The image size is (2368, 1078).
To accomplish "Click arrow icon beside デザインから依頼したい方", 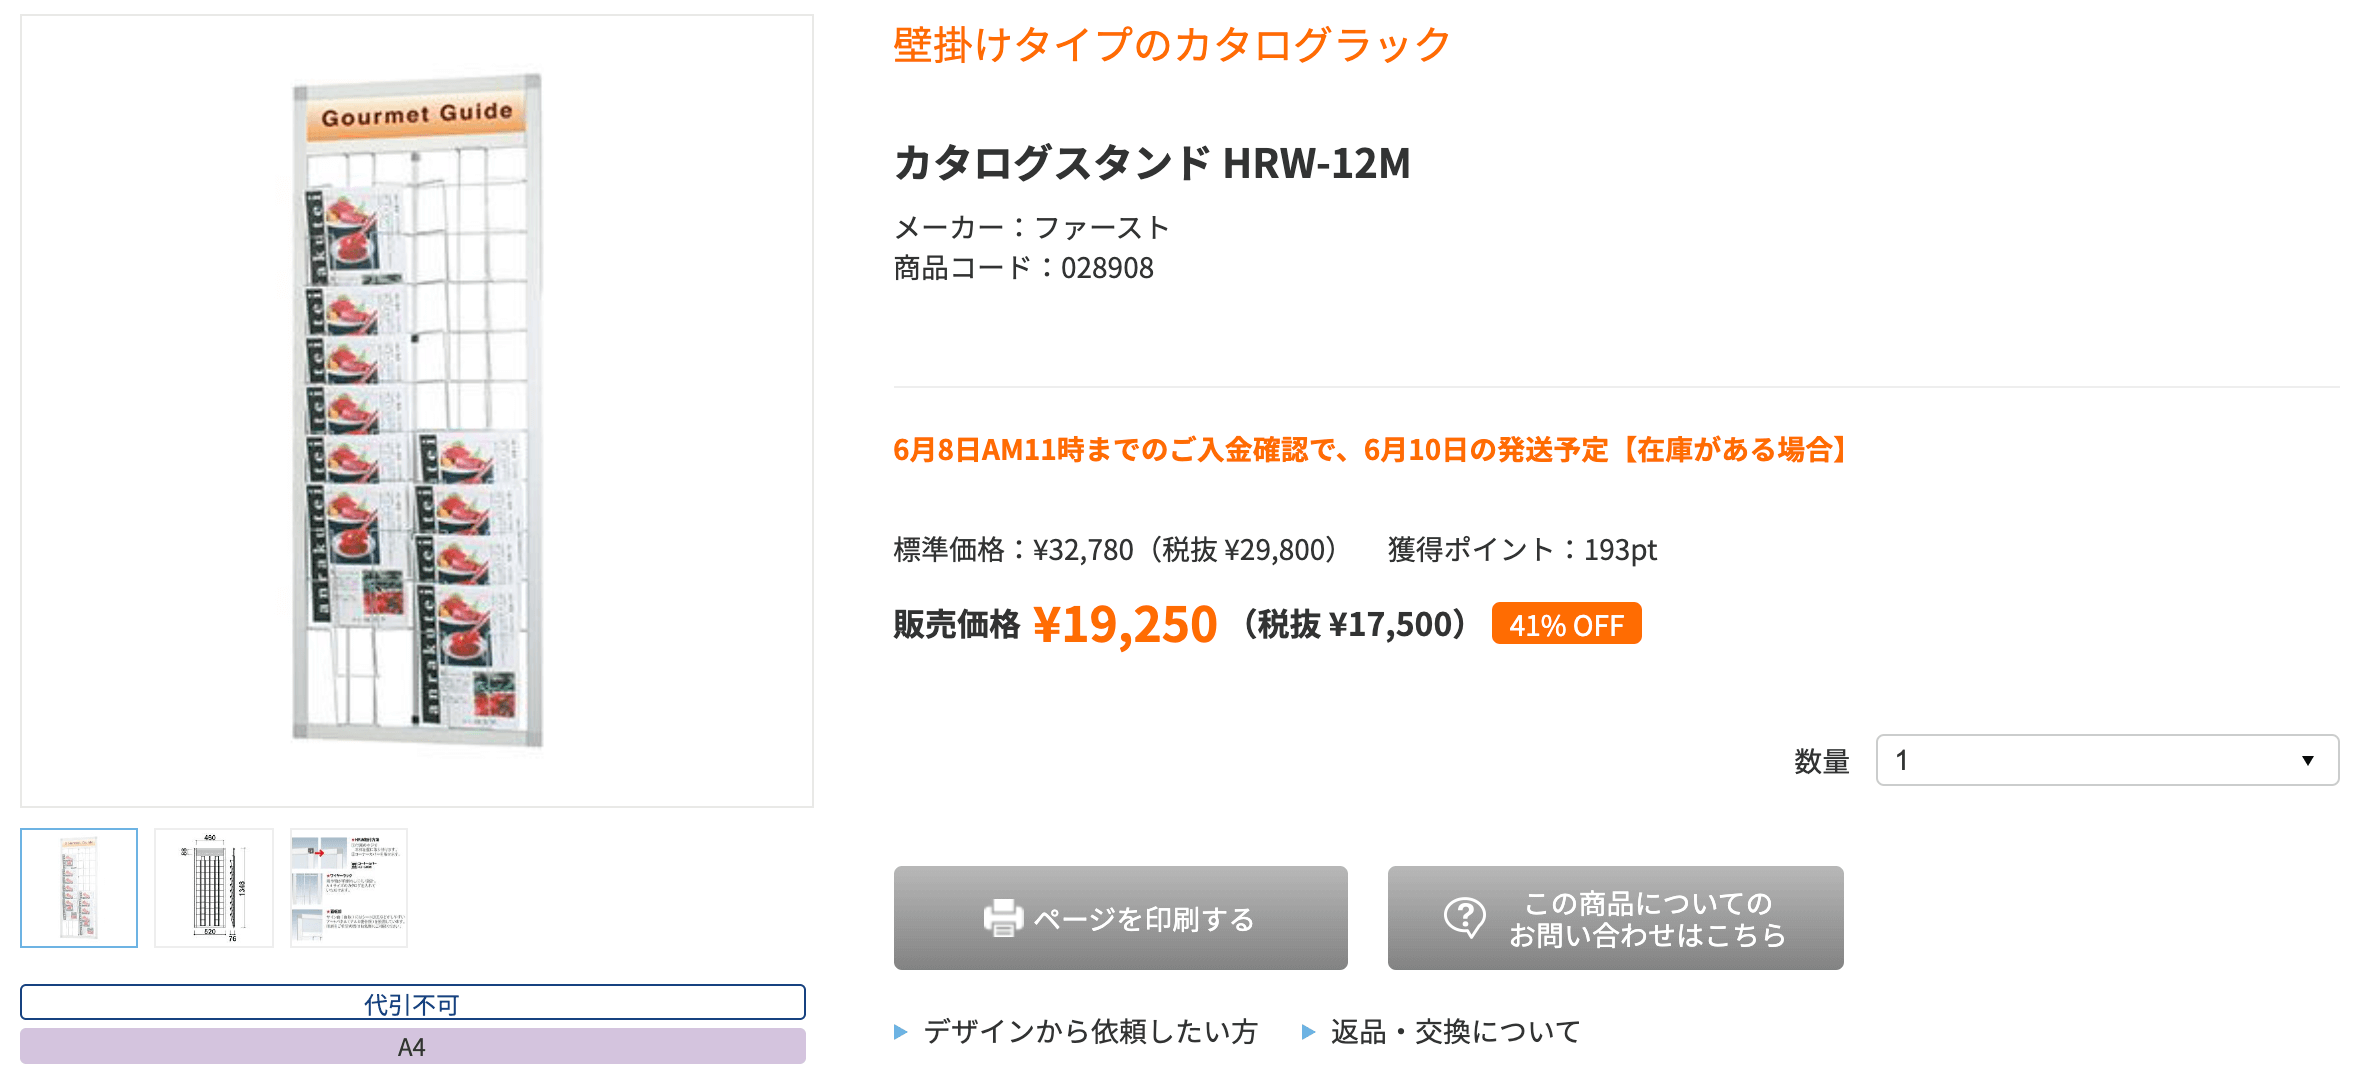I will (901, 1032).
